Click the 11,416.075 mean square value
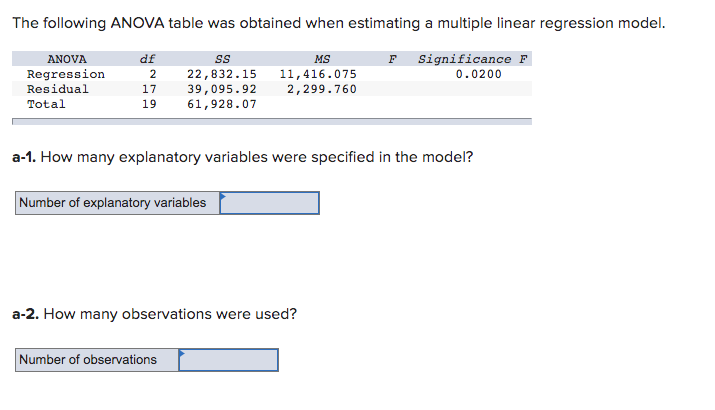Image resolution: width=715 pixels, height=410 pixels. (x=318, y=74)
